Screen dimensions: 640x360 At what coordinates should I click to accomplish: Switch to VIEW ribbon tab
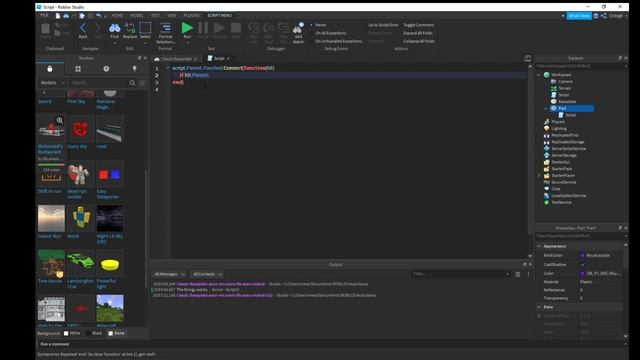click(x=171, y=16)
